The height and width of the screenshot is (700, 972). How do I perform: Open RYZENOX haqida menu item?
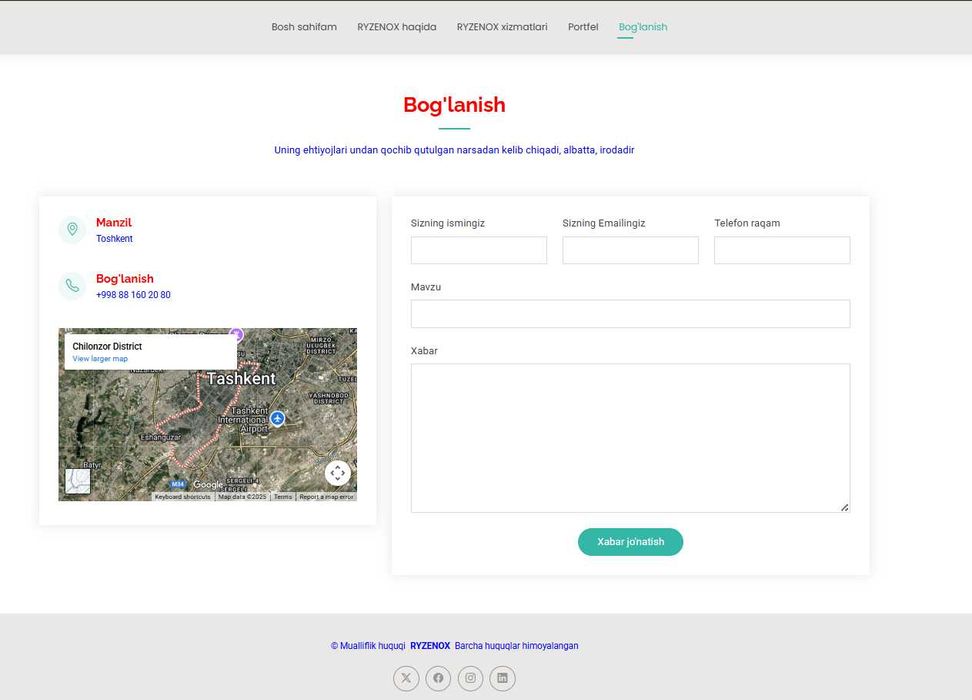point(397,27)
